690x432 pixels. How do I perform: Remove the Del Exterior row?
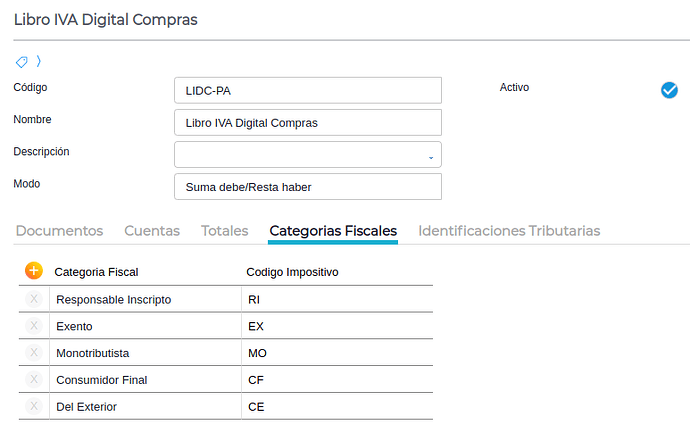[x=33, y=407]
